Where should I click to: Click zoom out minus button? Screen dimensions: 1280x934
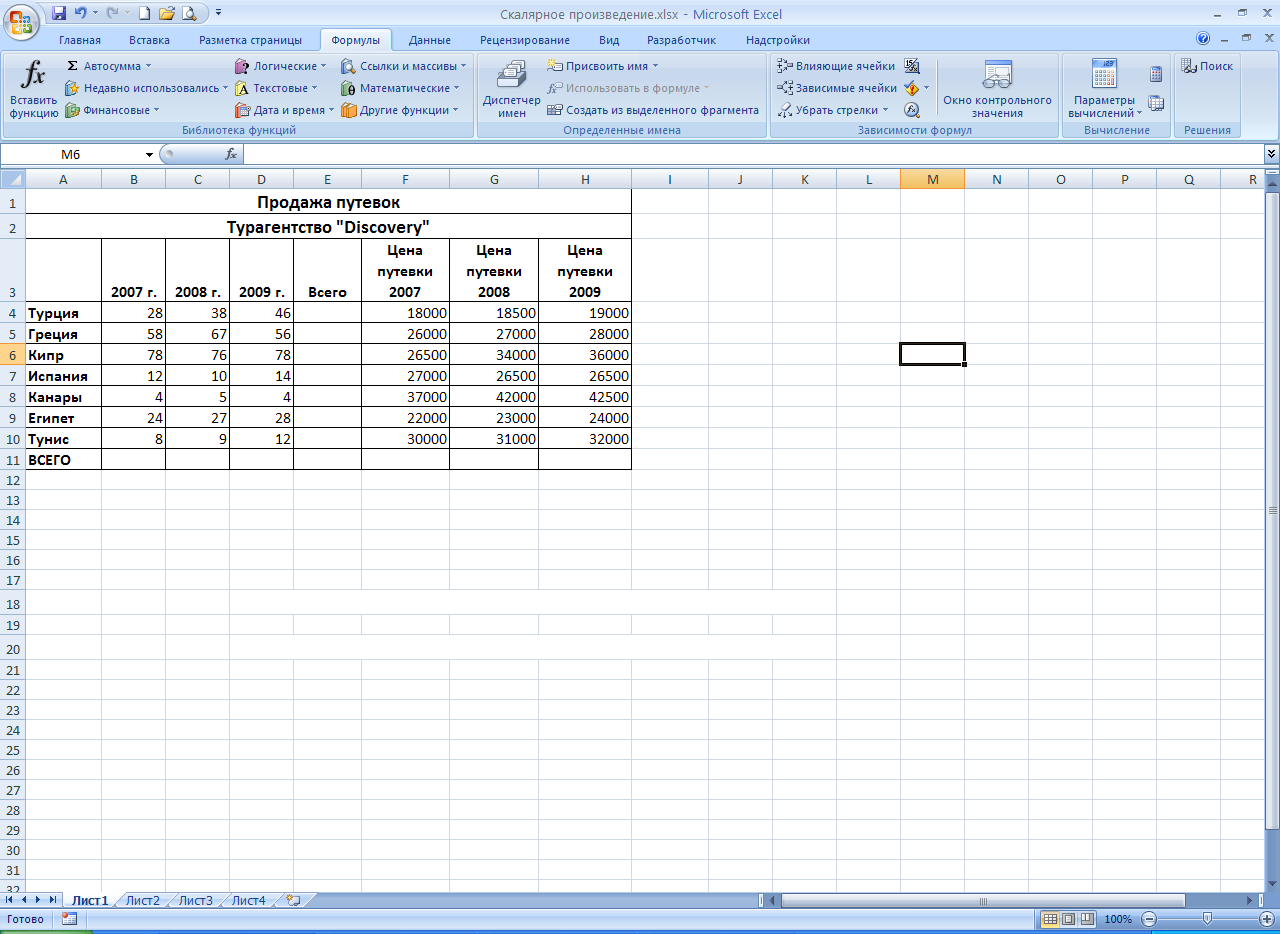[1149, 919]
